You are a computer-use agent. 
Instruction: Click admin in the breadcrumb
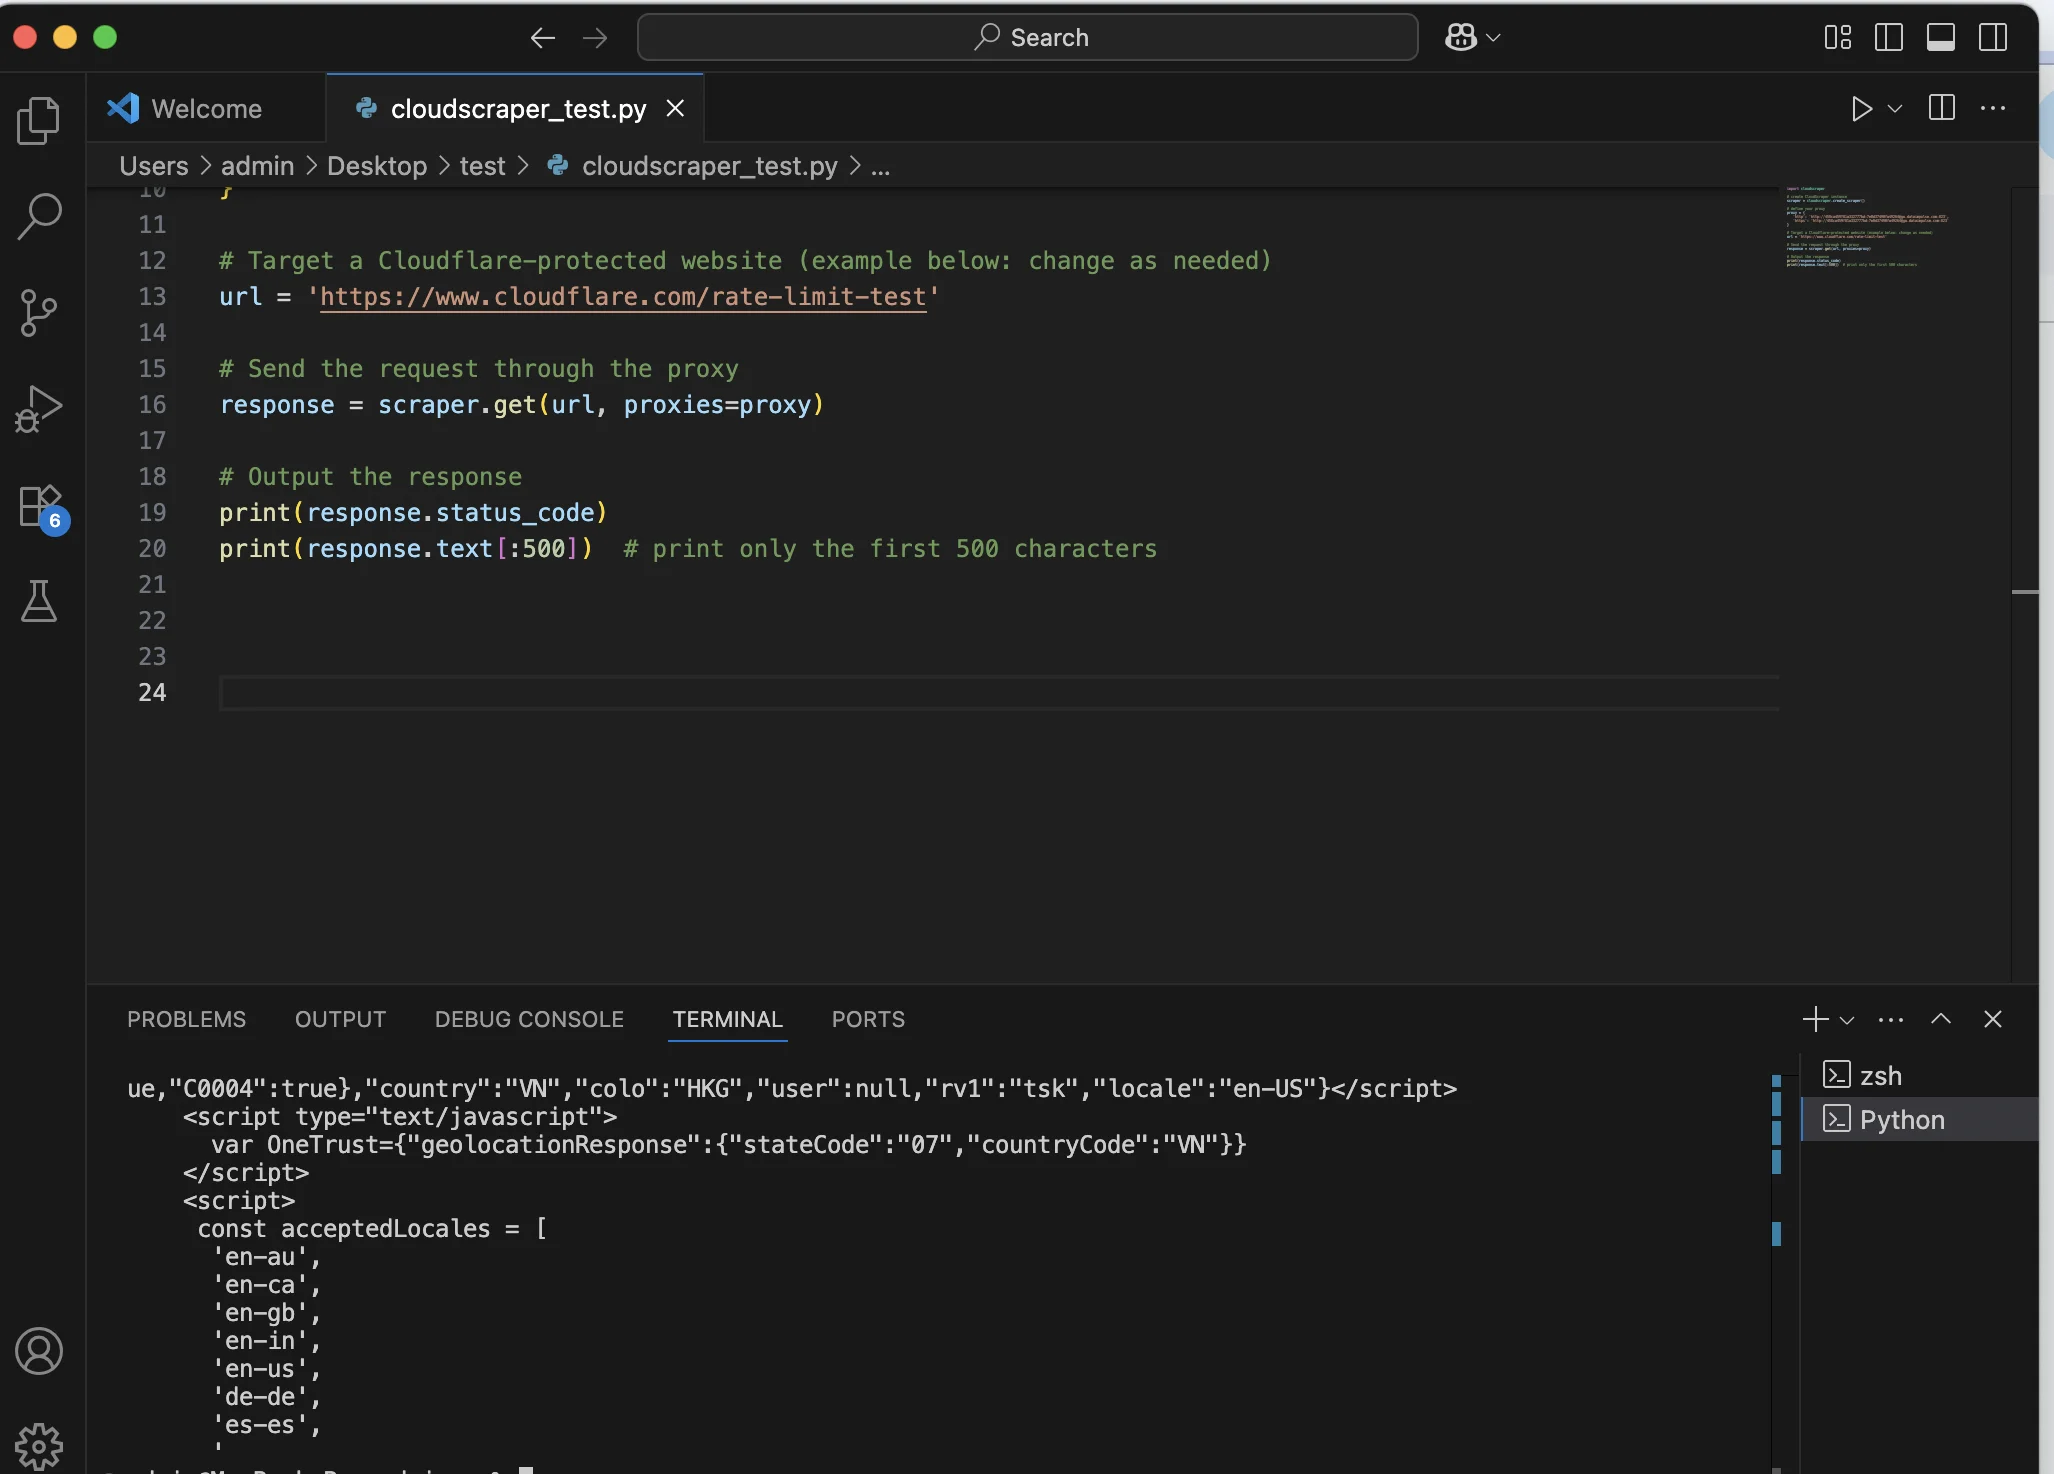point(258,166)
